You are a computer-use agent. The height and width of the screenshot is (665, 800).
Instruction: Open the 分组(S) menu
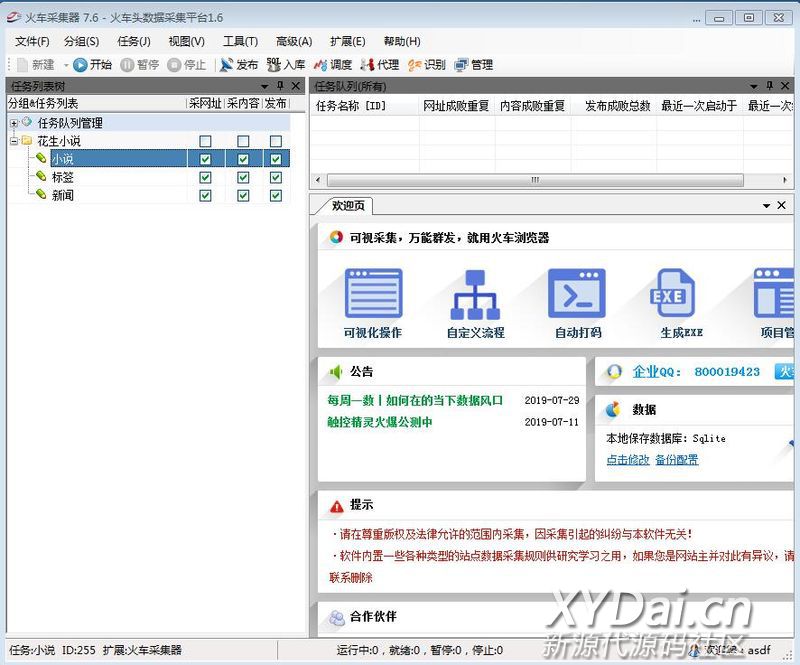point(82,41)
